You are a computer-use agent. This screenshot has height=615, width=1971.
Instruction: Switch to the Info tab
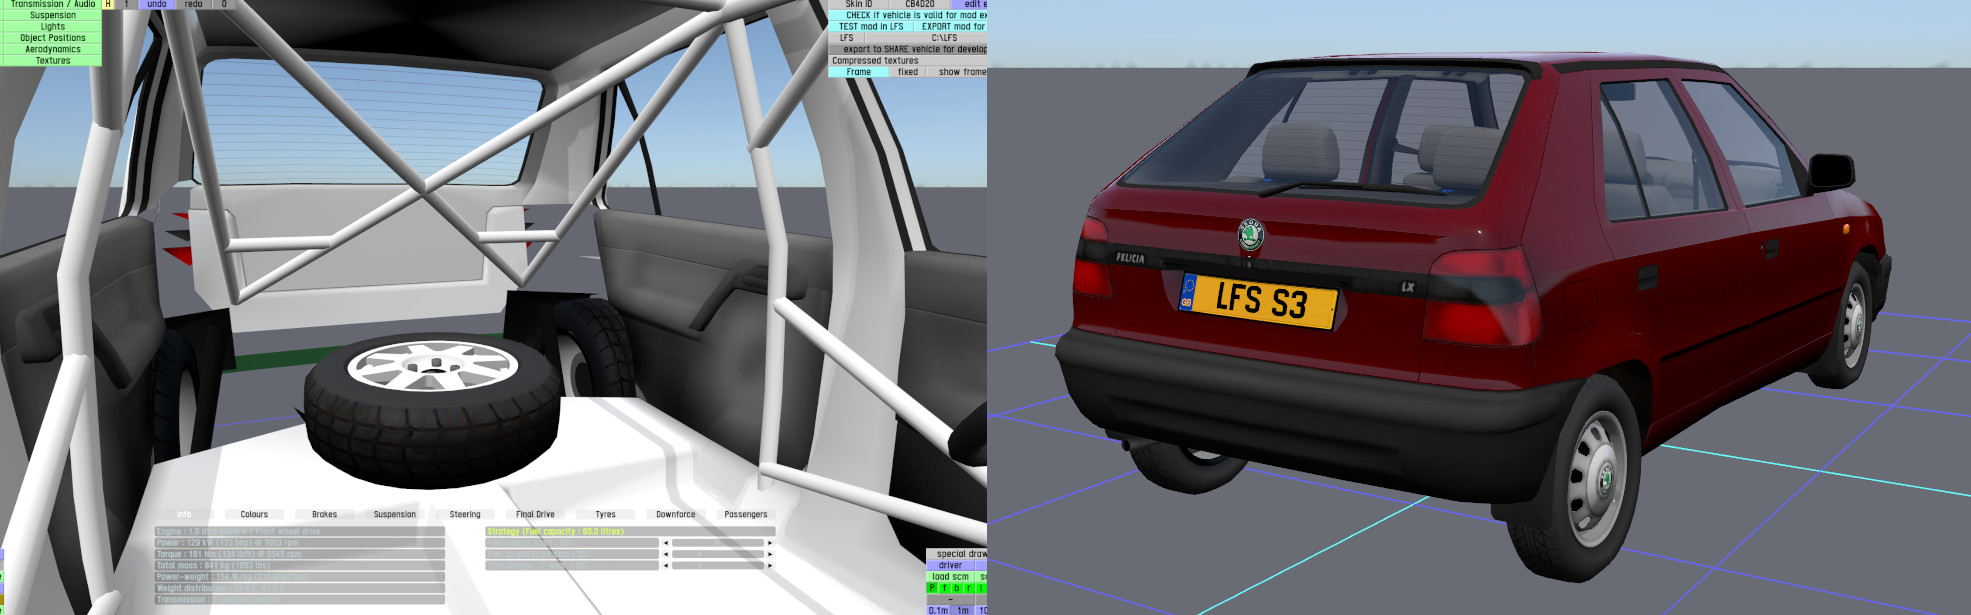tap(184, 514)
